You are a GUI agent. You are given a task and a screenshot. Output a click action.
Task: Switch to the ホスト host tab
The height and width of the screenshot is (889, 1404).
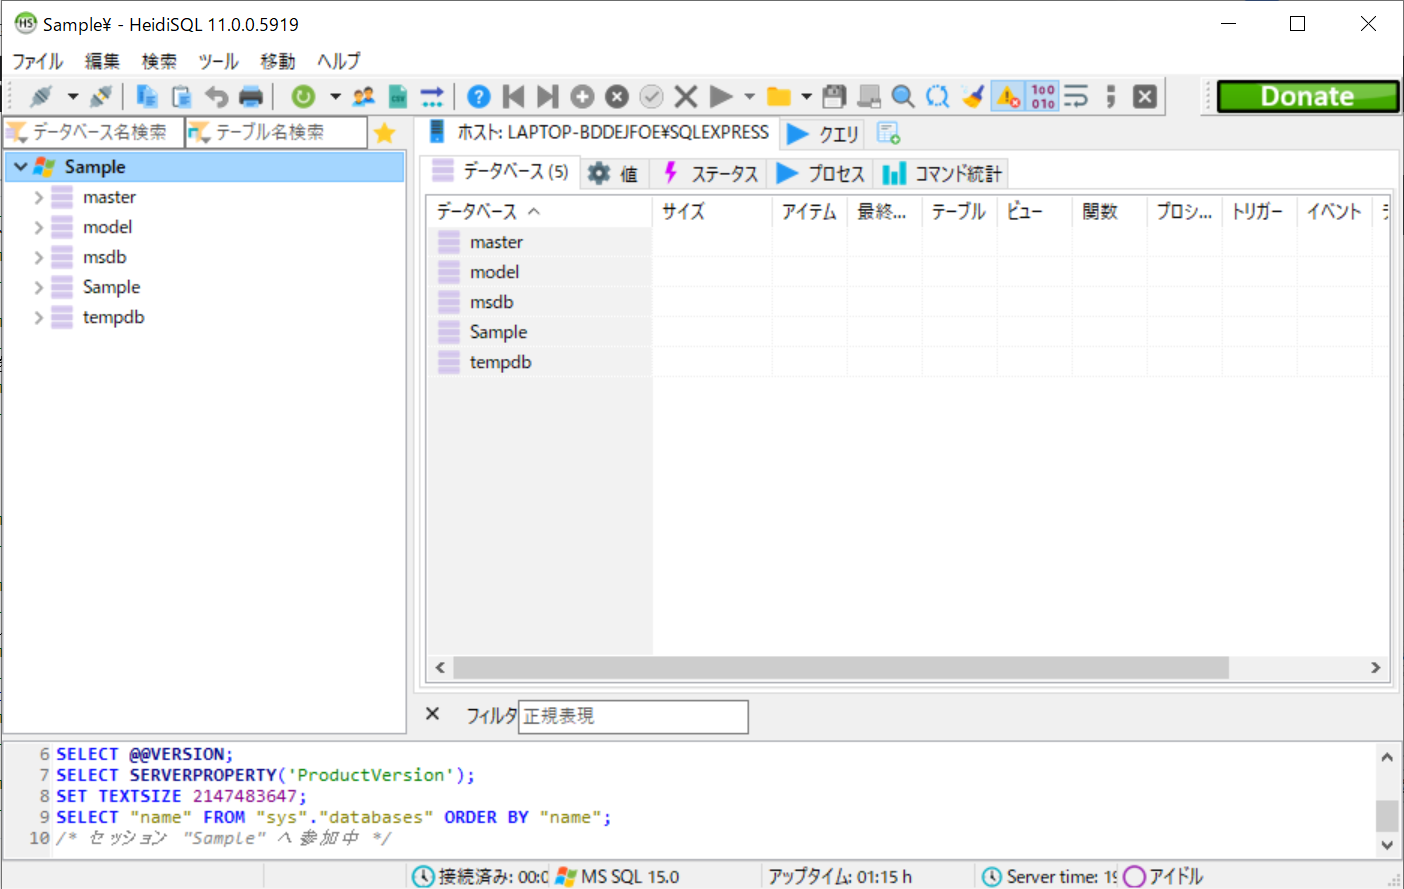coord(598,132)
